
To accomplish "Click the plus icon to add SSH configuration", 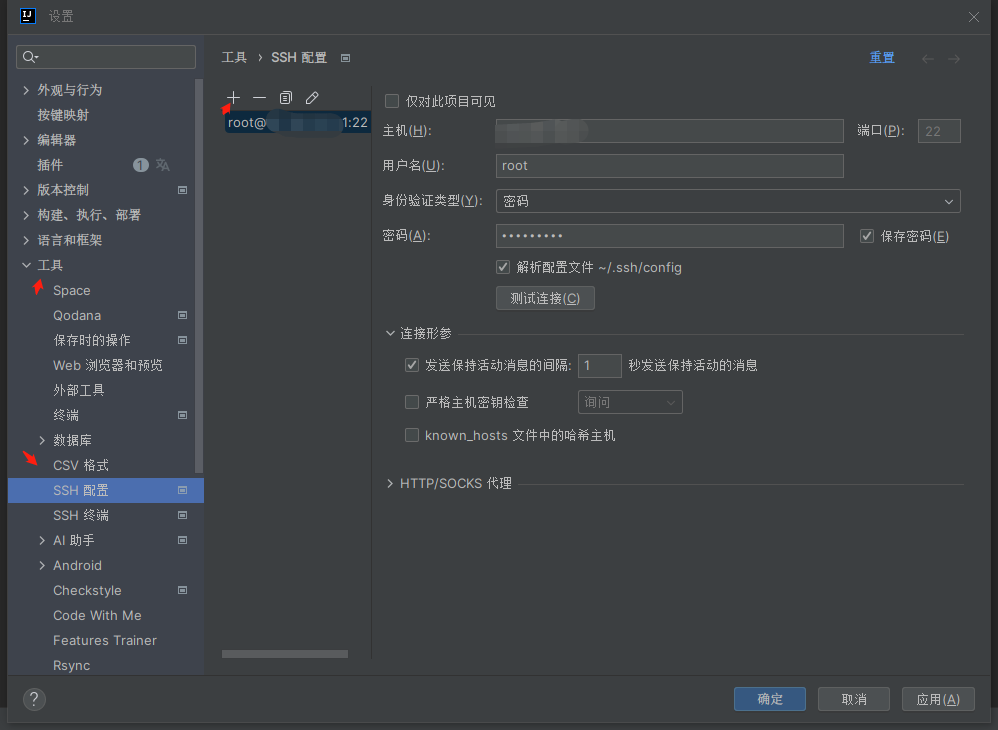I will [233, 97].
